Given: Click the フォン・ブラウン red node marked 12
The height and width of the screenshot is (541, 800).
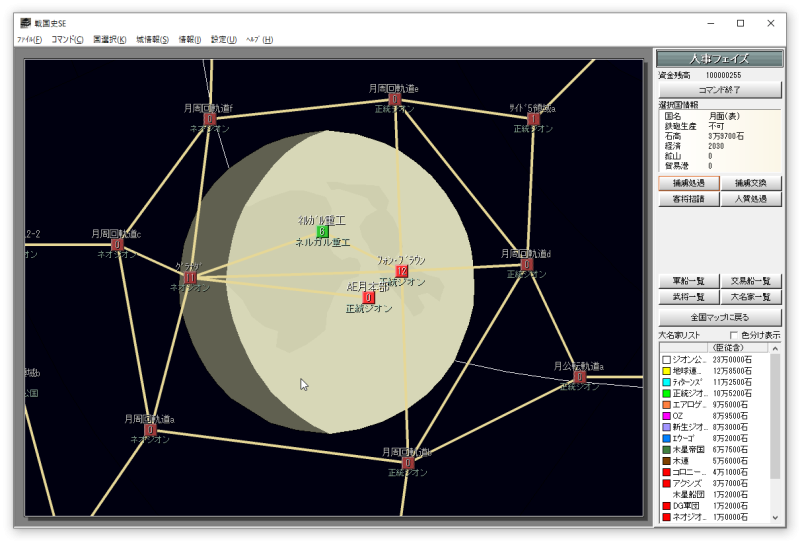Looking at the screenshot, I should (402, 271).
